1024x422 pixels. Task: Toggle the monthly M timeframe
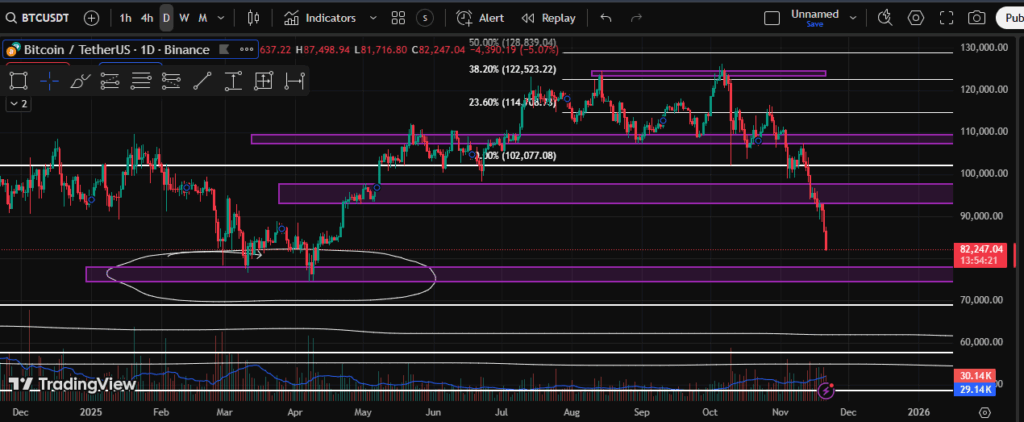203,18
